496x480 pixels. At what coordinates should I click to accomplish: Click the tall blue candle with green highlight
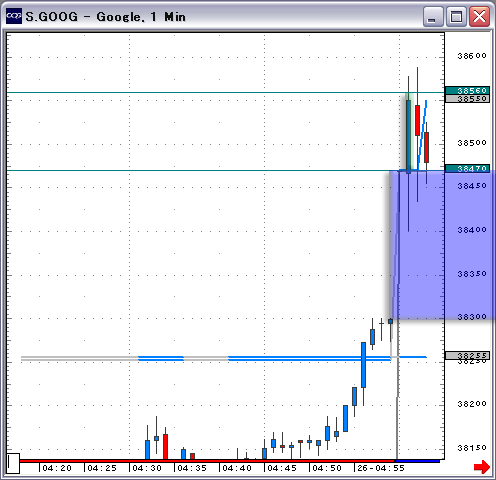click(409, 136)
